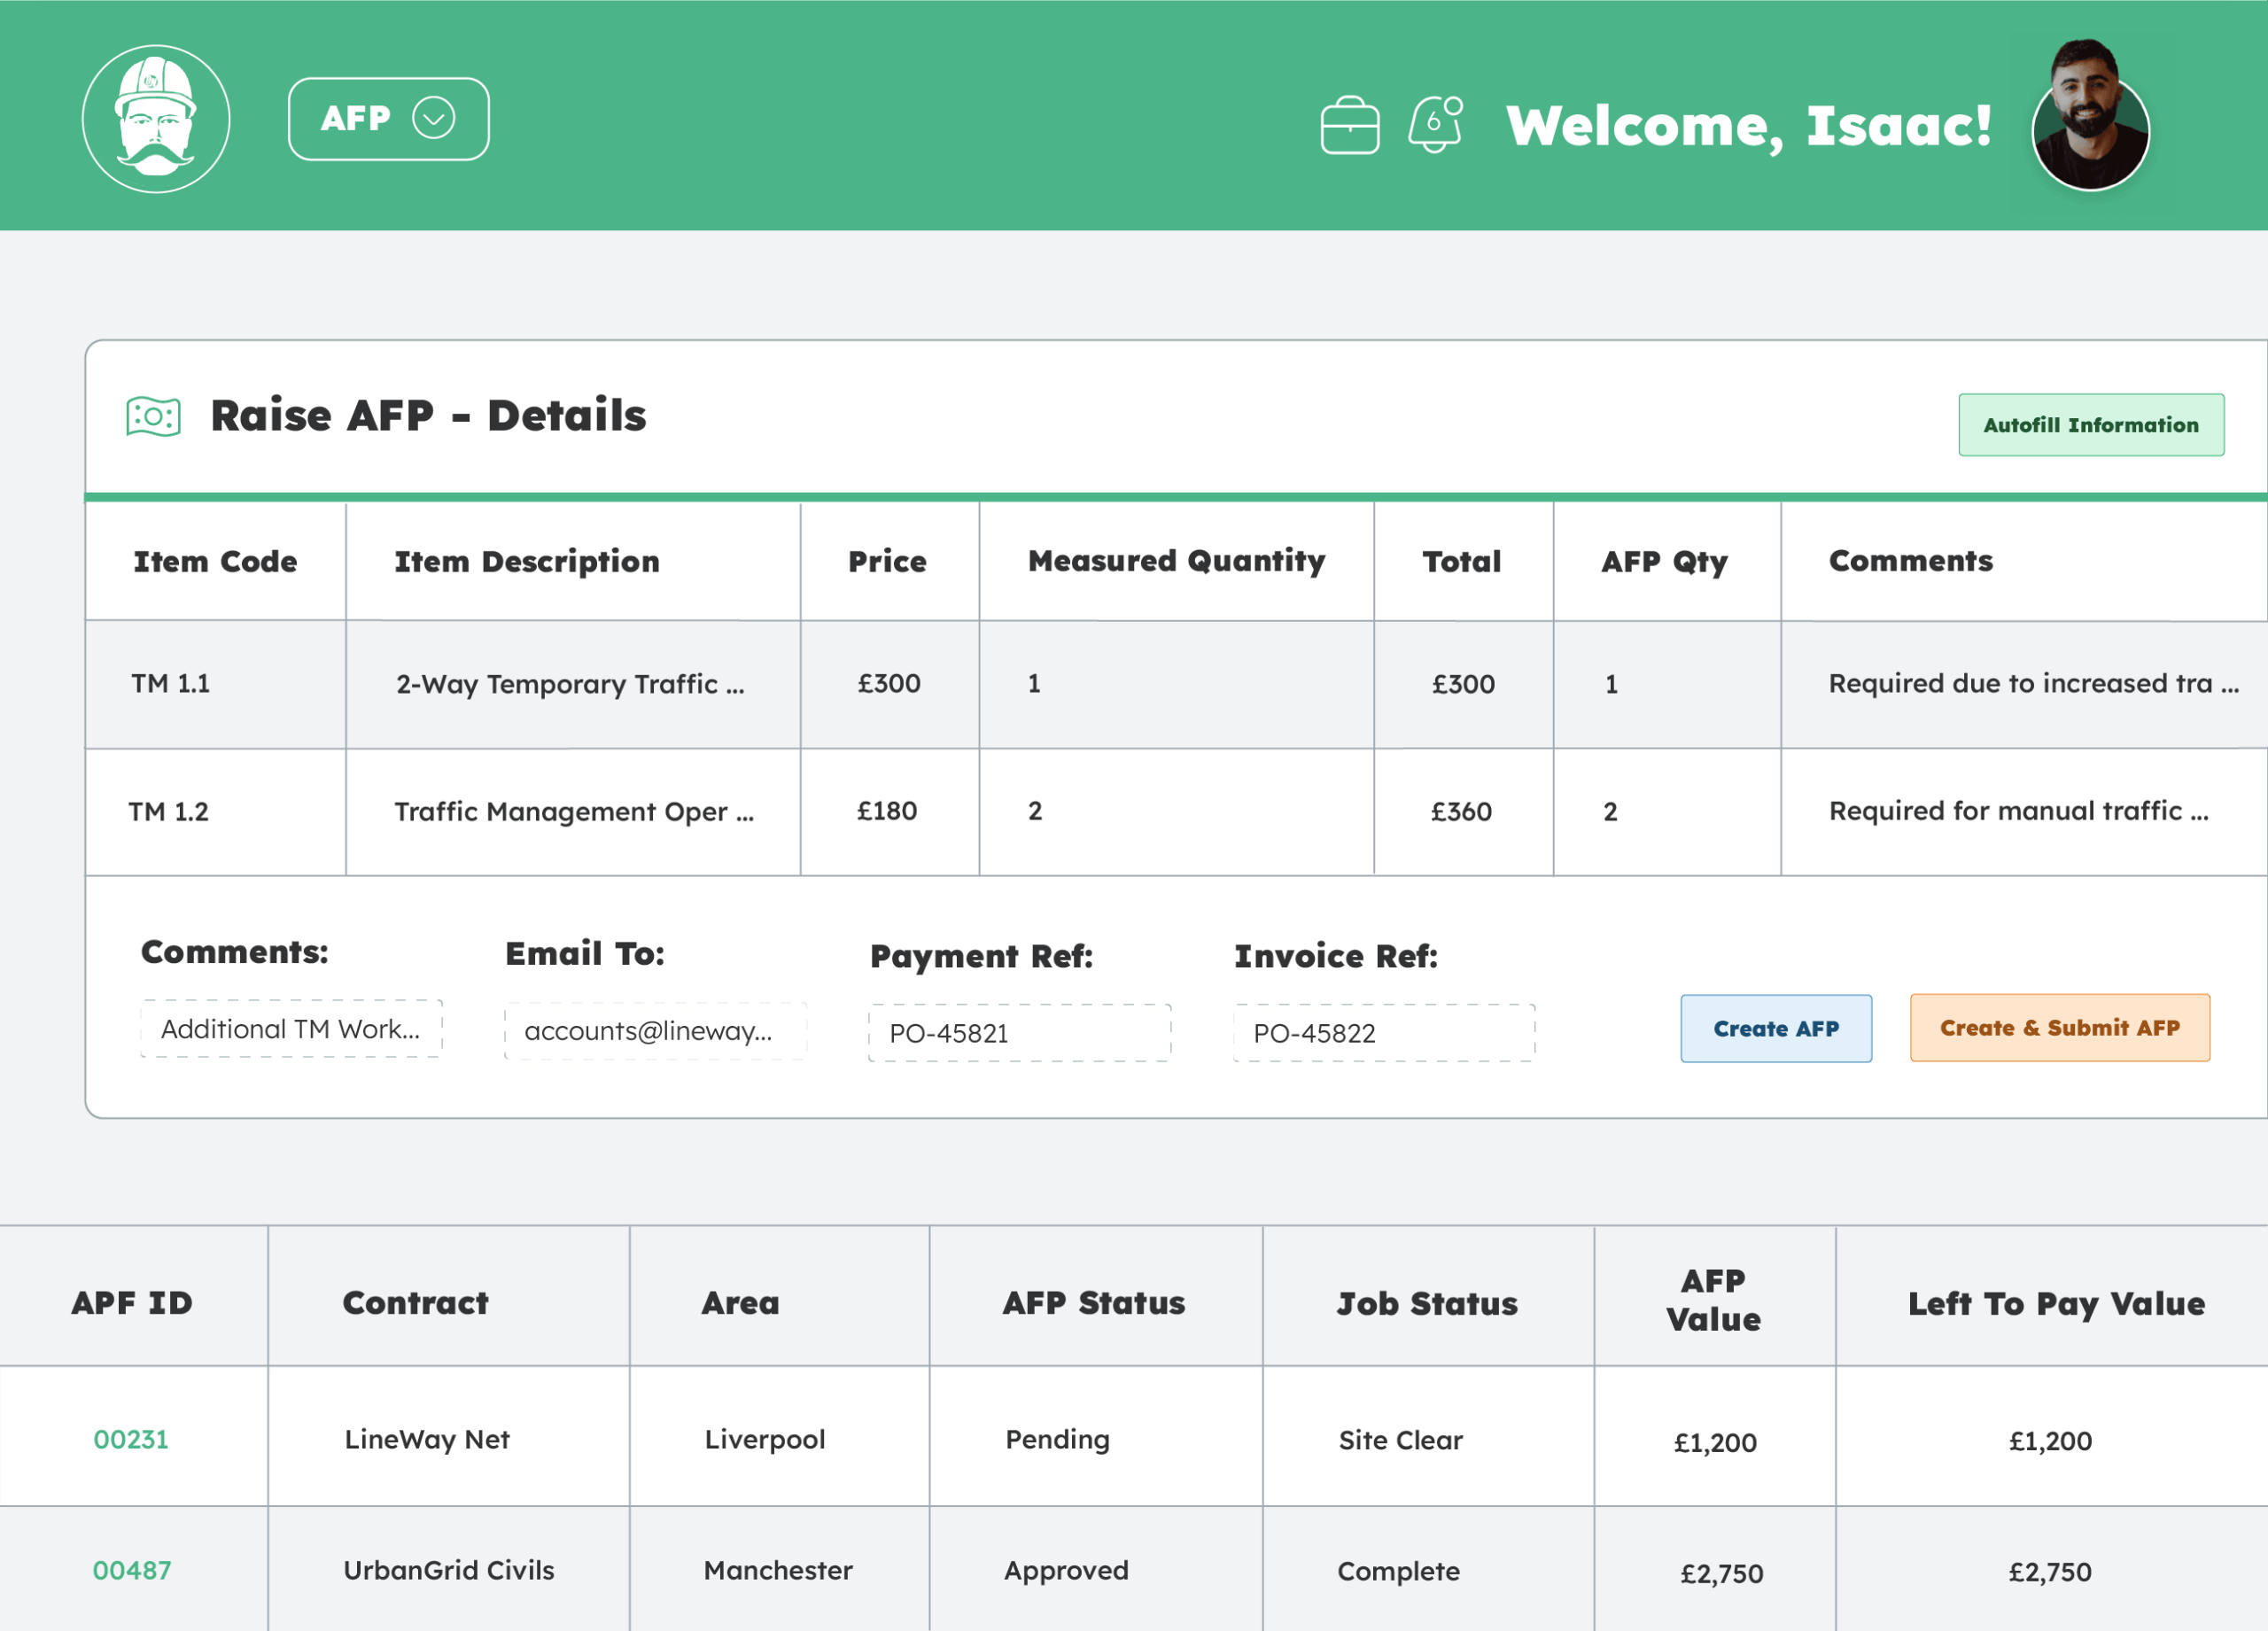Click UrbanGrid Civils contract cell

click(449, 1570)
